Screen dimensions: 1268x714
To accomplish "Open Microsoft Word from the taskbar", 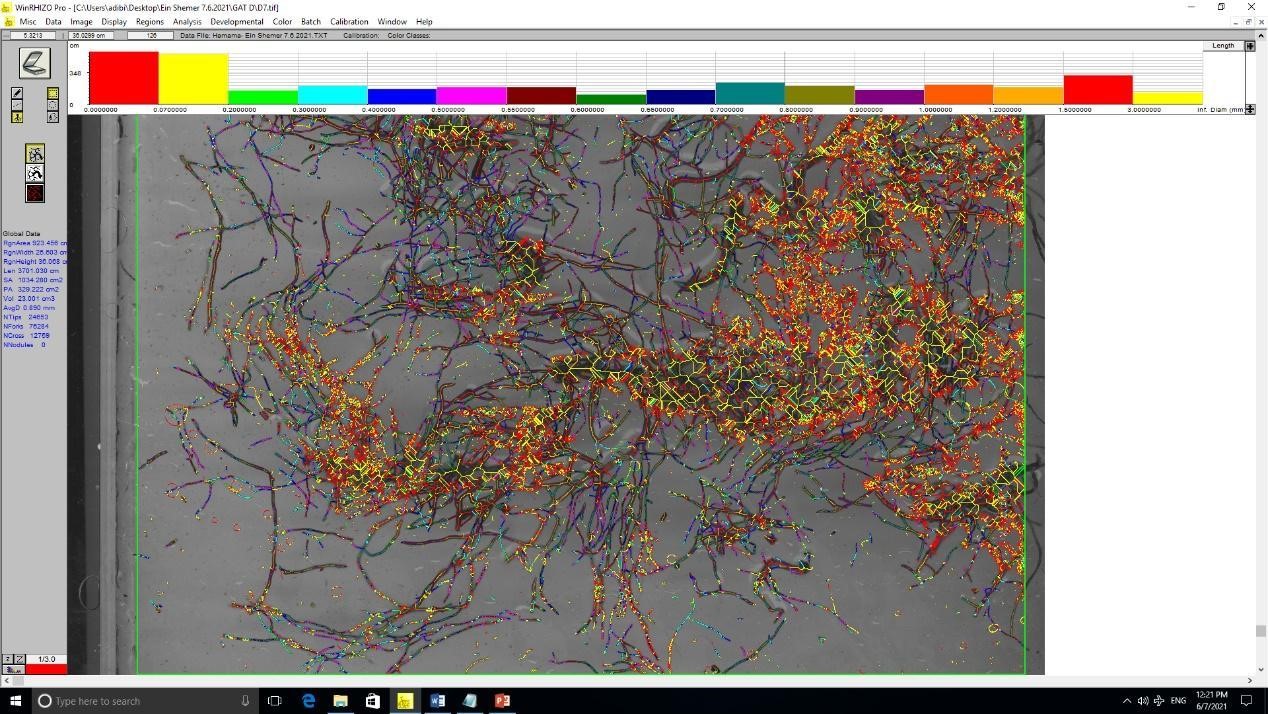I will pos(437,701).
